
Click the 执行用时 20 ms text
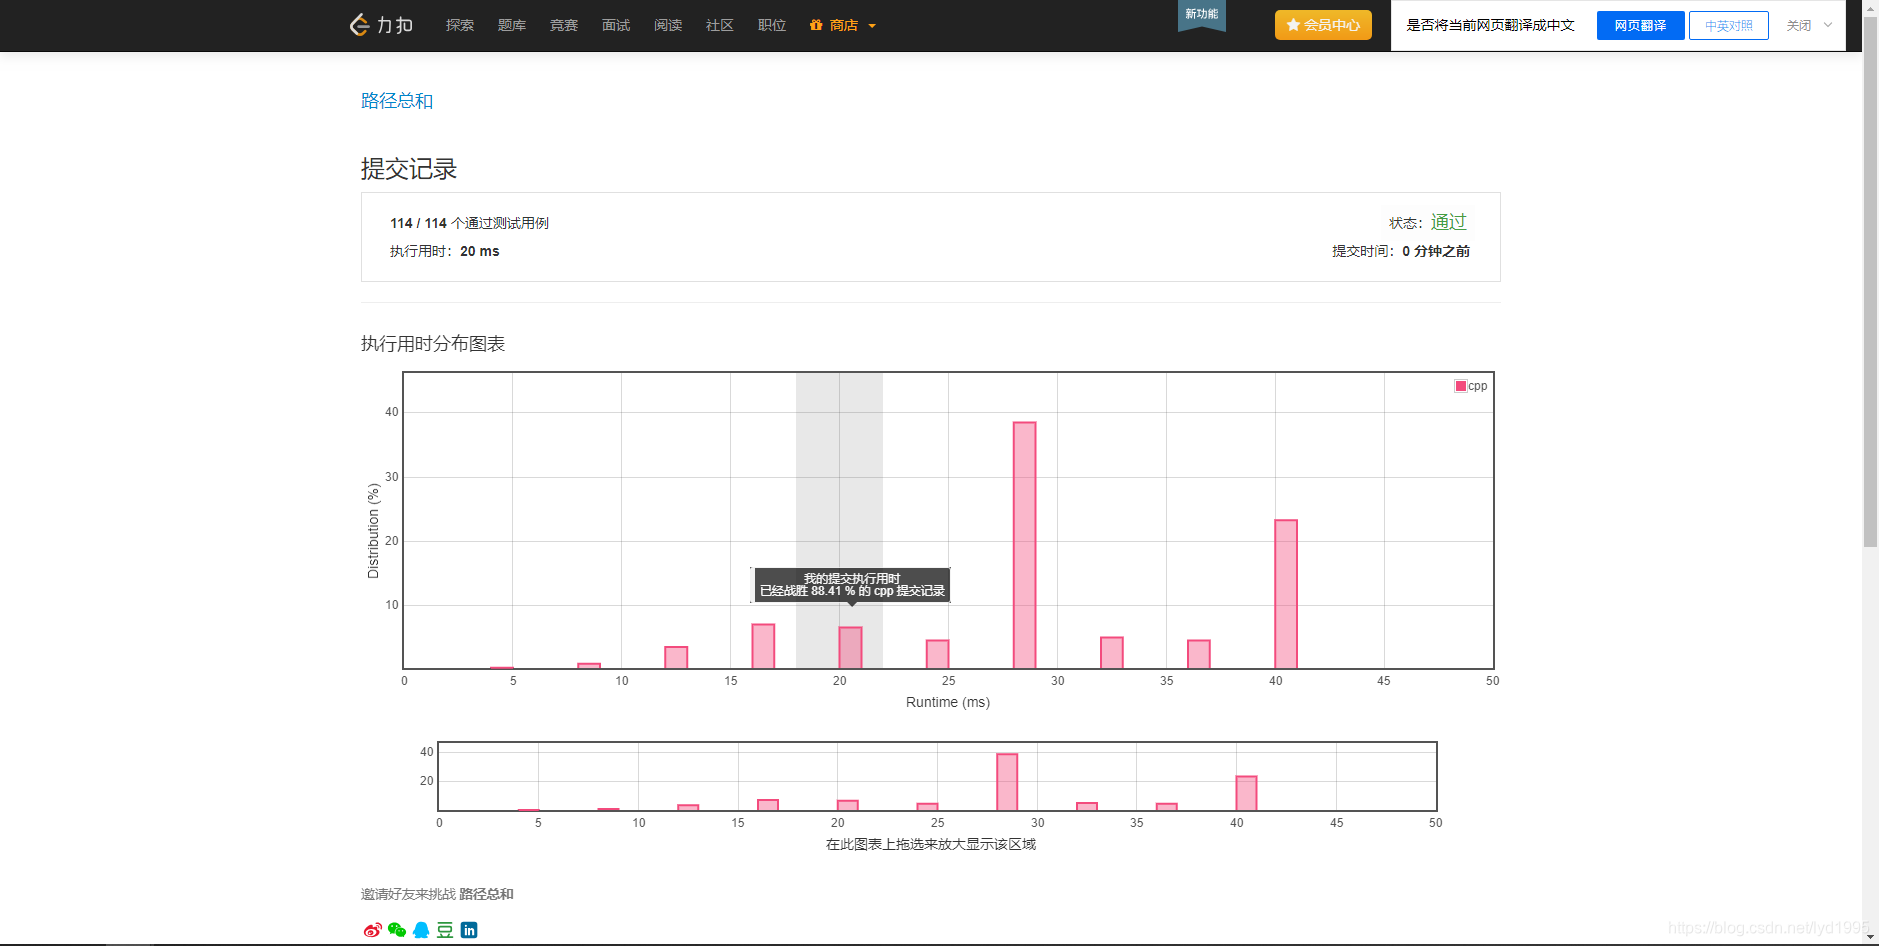click(444, 251)
